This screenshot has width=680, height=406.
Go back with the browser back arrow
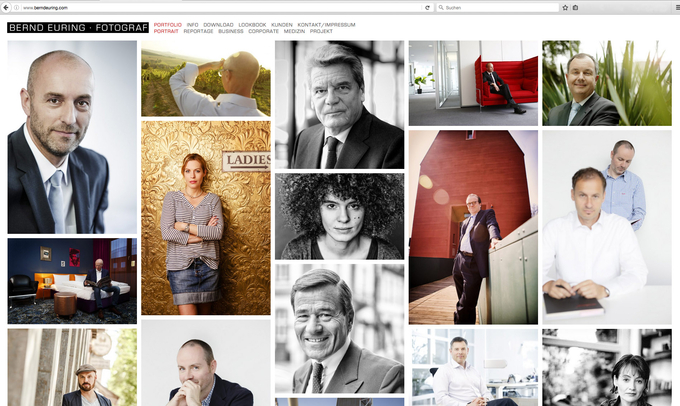[x=6, y=7]
